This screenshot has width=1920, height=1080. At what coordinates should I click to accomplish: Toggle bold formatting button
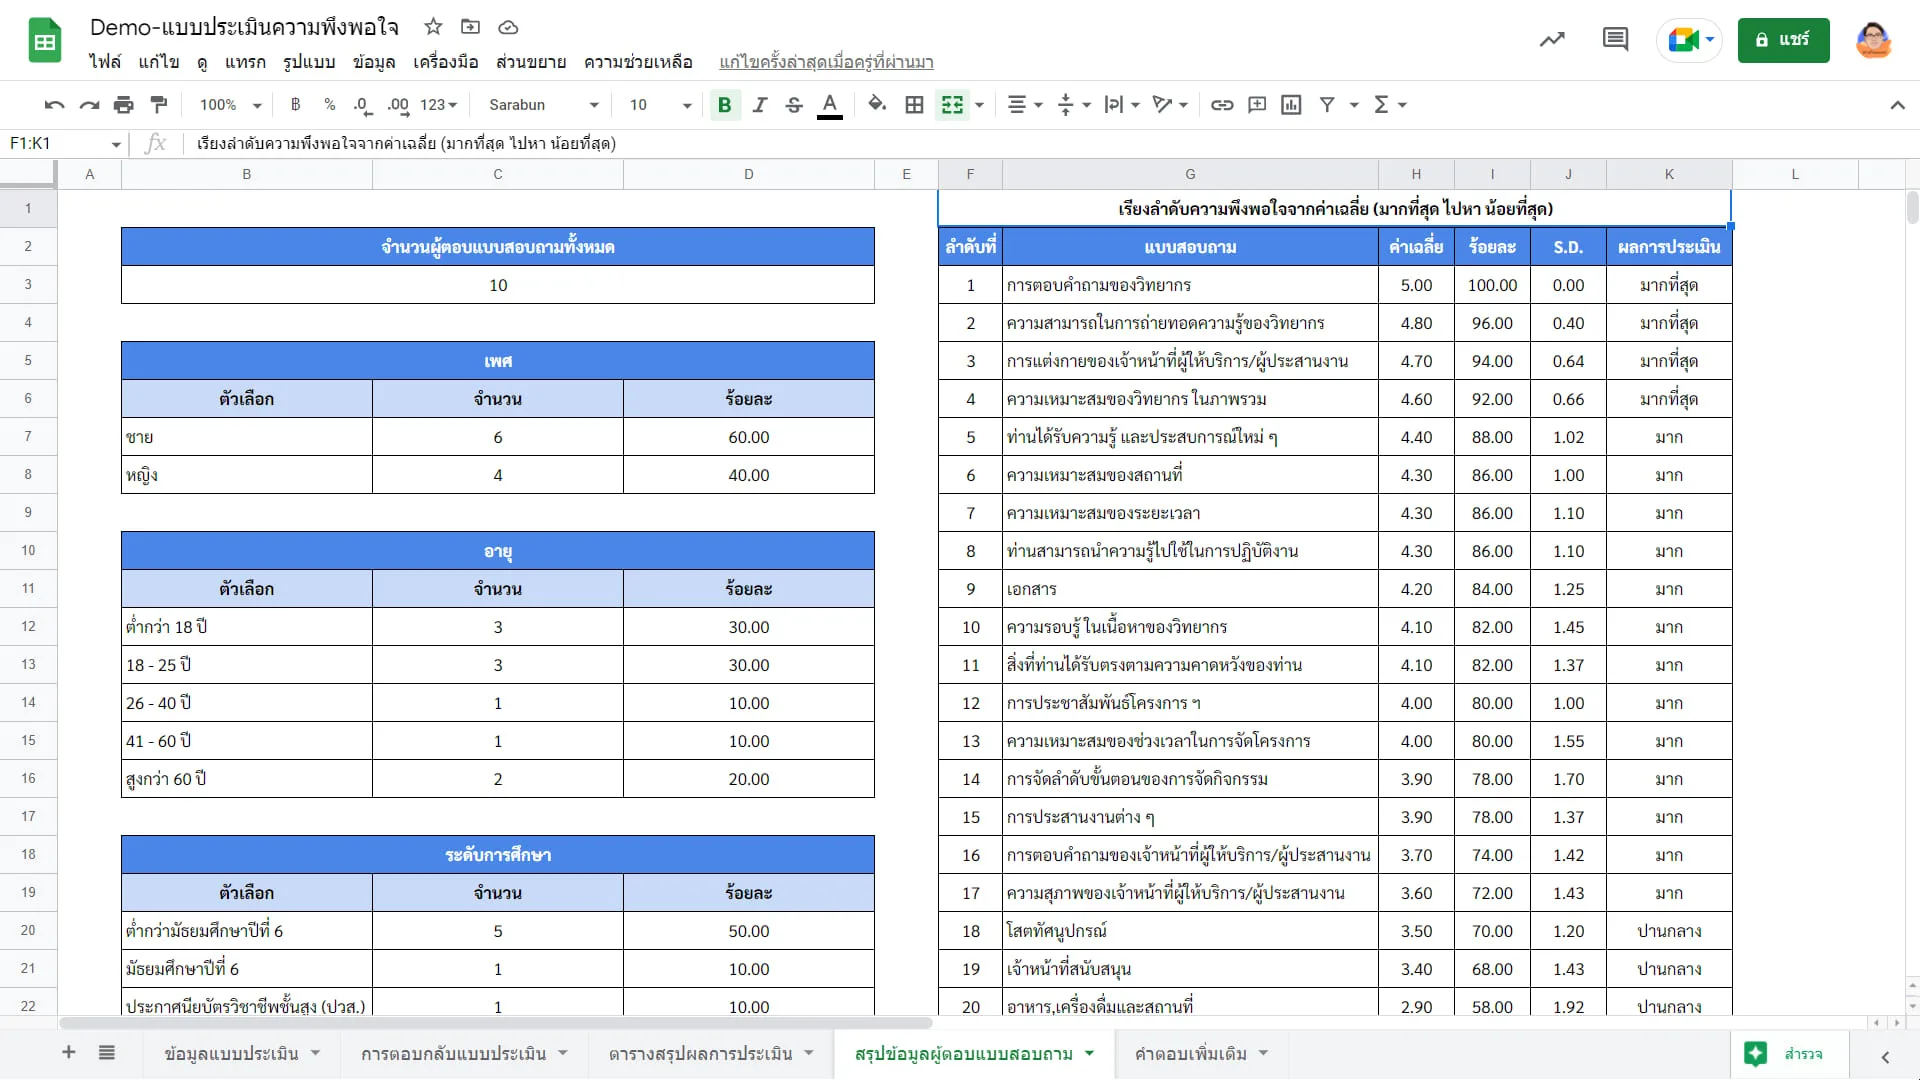[725, 105]
